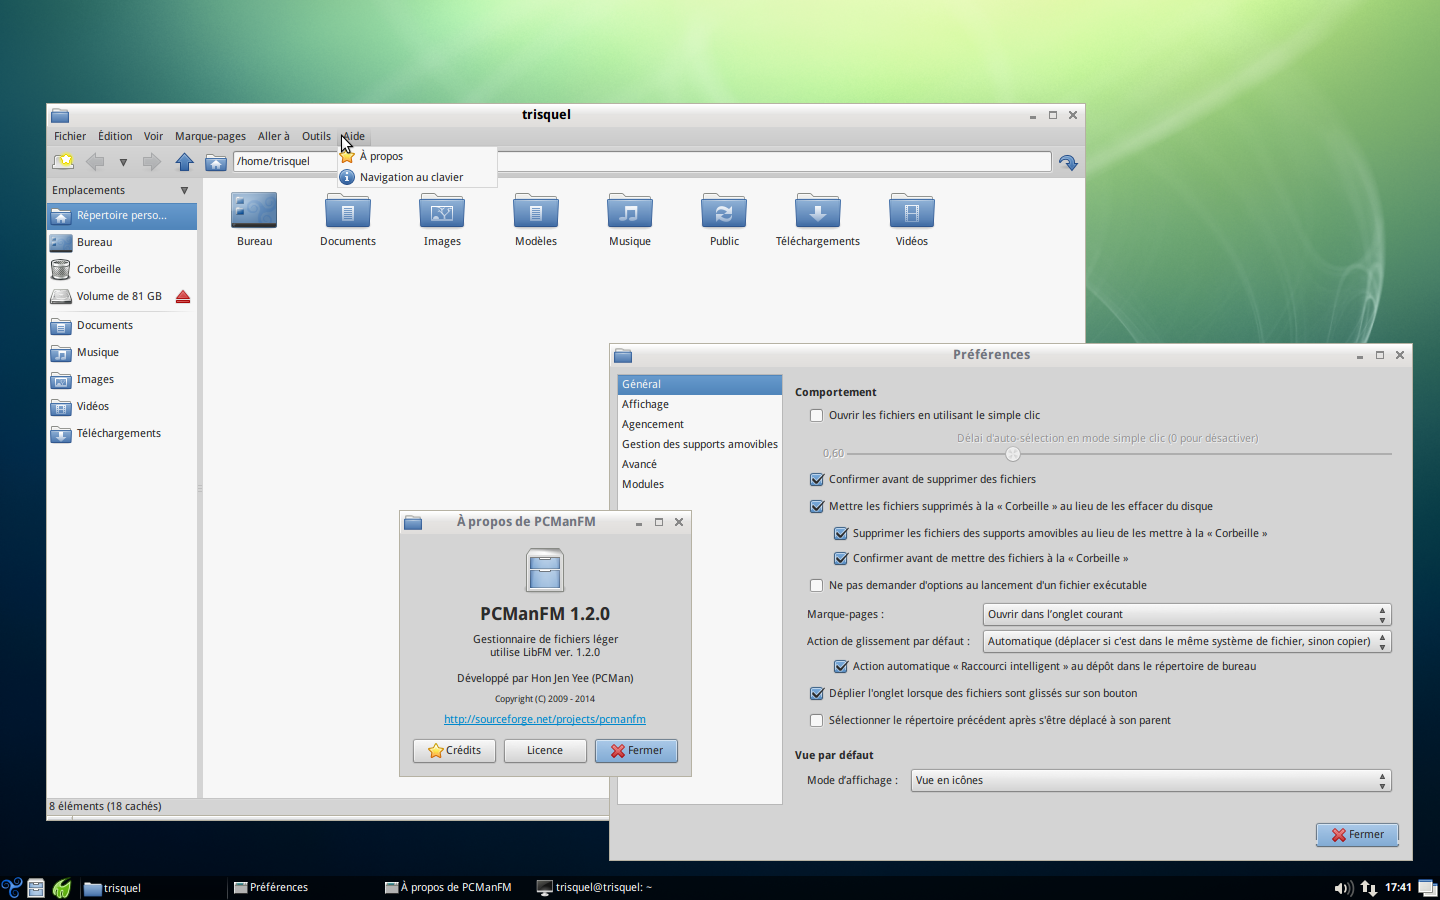Click the 17:41 clock in panel

coord(1398,887)
